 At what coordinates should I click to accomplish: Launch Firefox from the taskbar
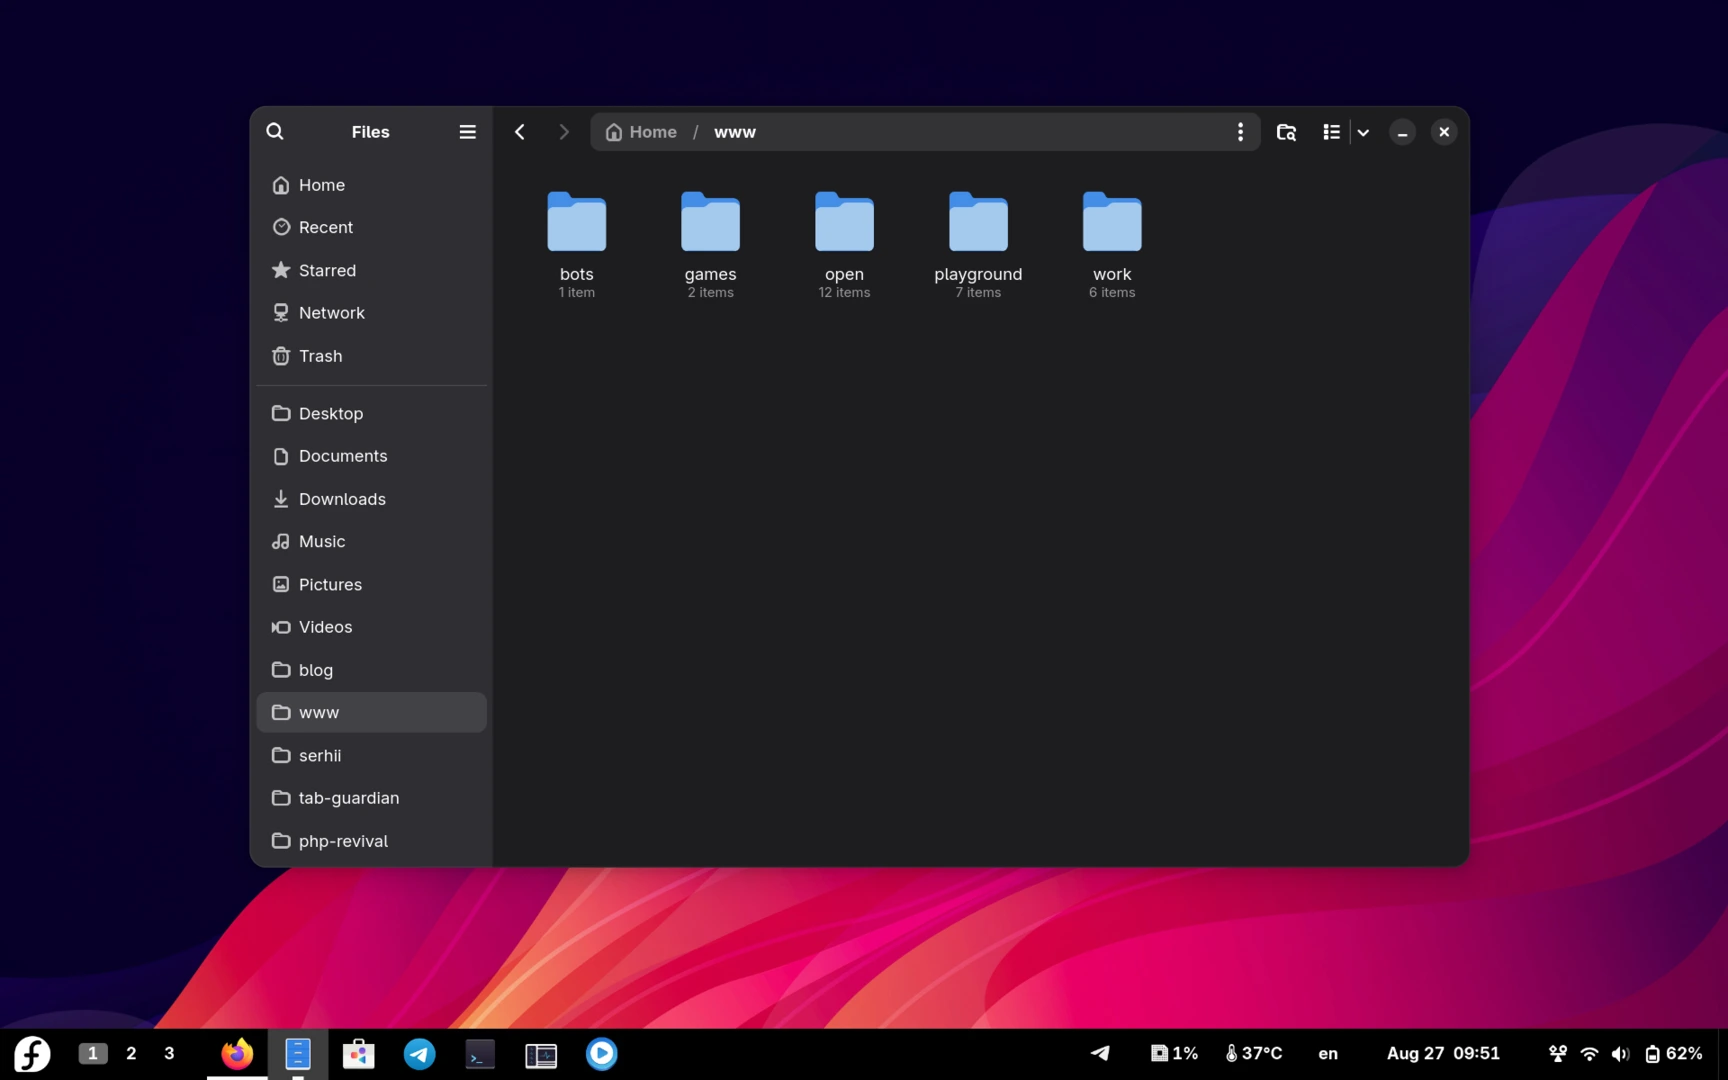point(237,1053)
